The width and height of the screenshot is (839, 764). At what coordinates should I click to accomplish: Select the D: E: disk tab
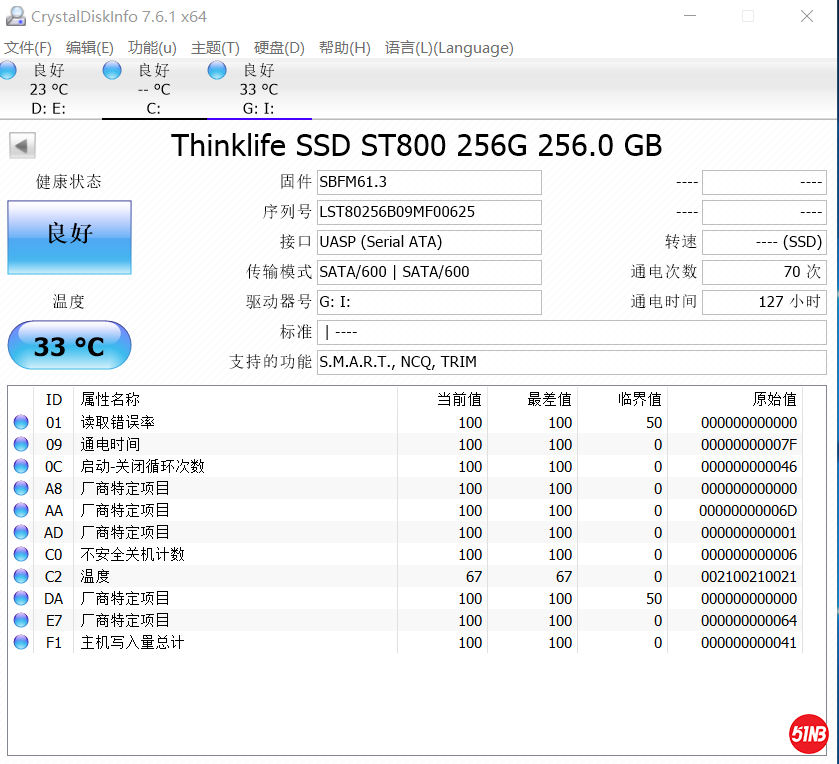click(x=48, y=89)
